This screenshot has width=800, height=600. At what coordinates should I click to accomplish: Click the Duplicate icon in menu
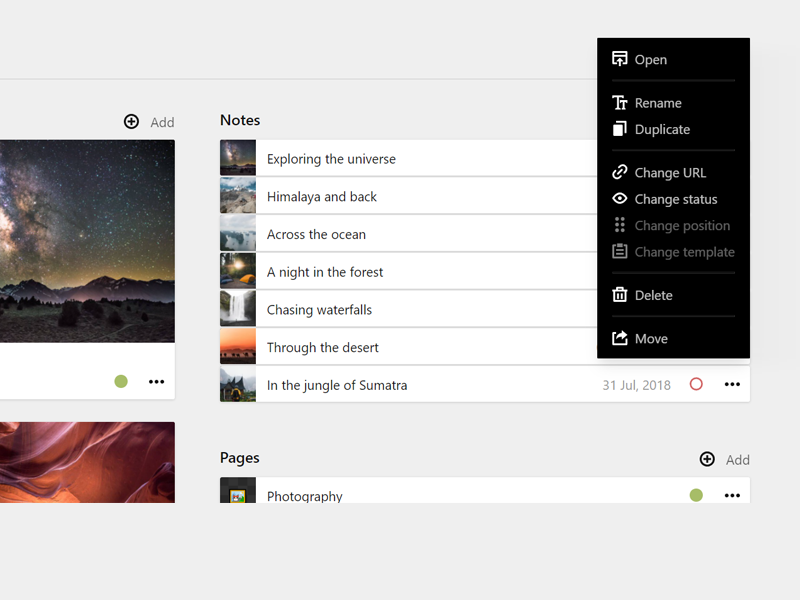620,129
